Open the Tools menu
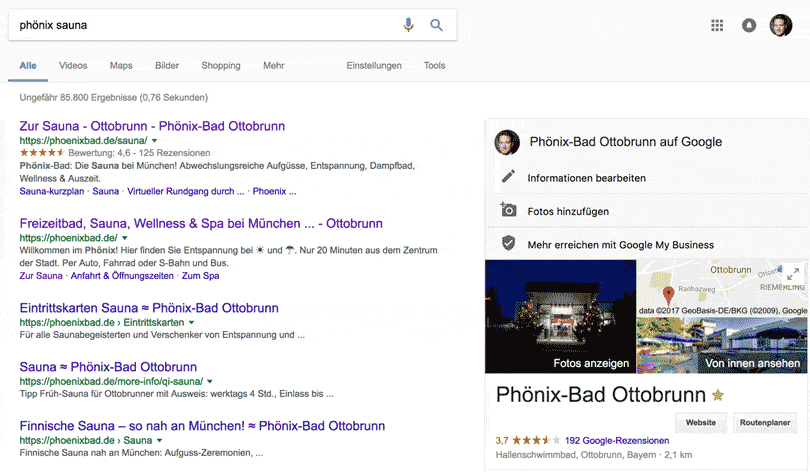The image size is (810, 472). pyautogui.click(x=434, y=66)
